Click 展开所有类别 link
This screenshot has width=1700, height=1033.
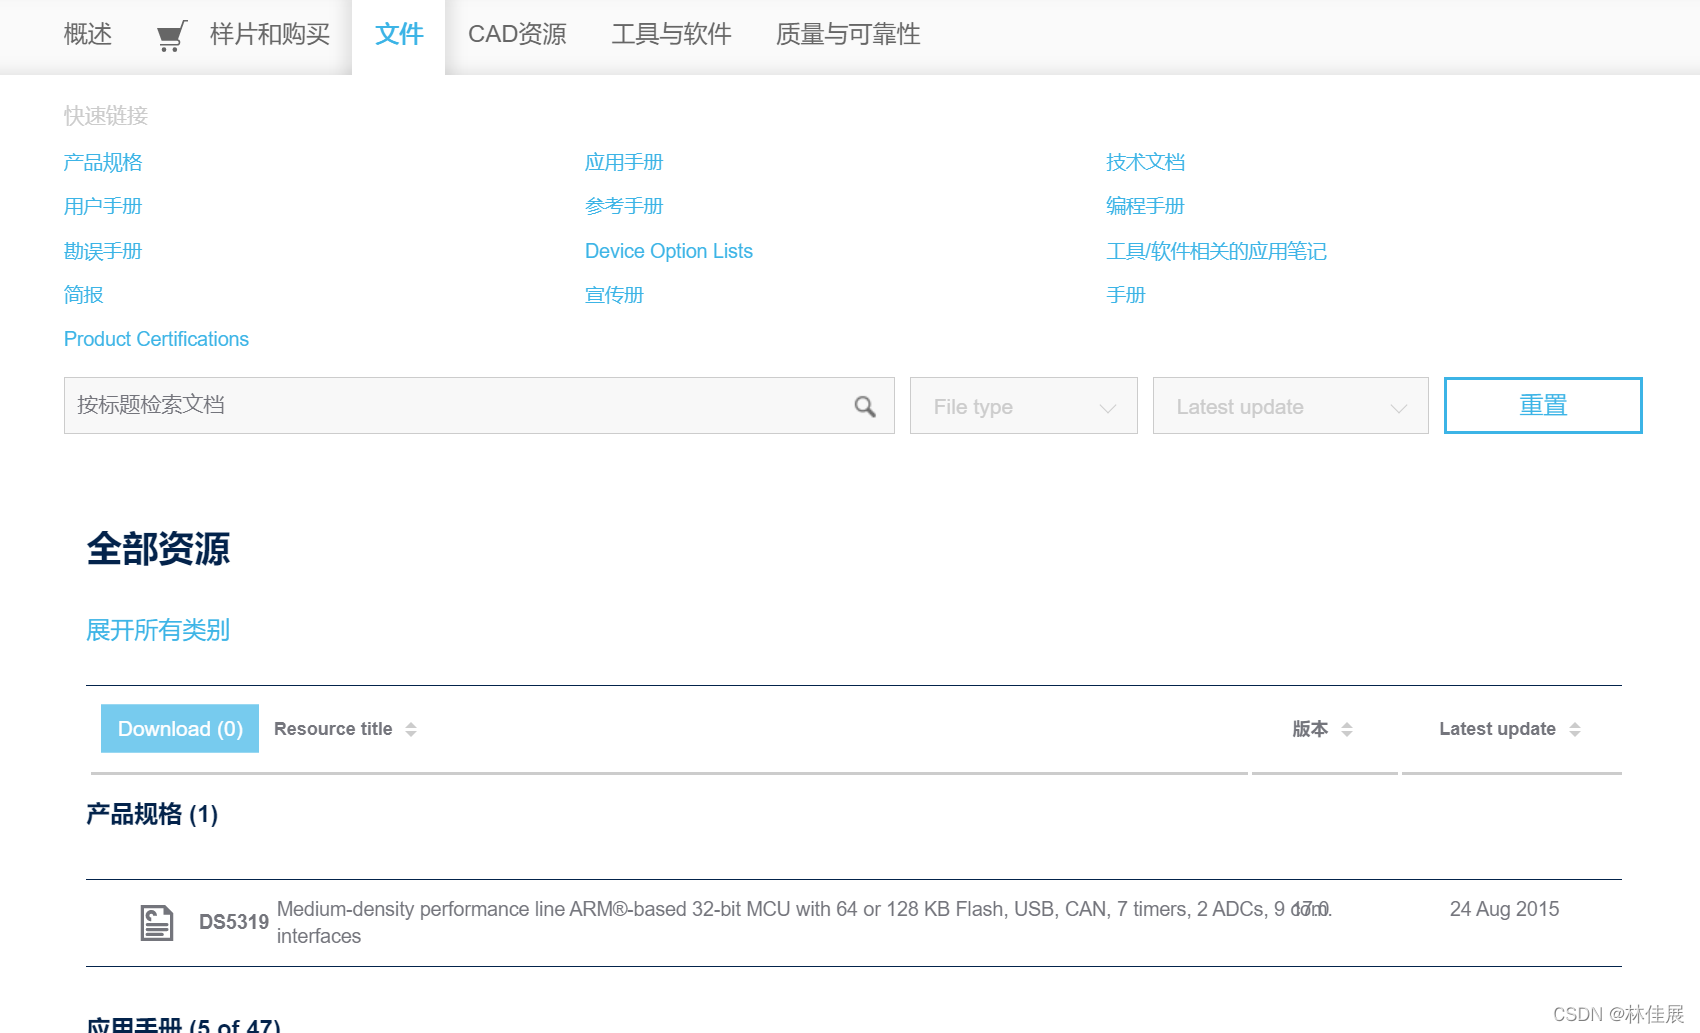158,630
